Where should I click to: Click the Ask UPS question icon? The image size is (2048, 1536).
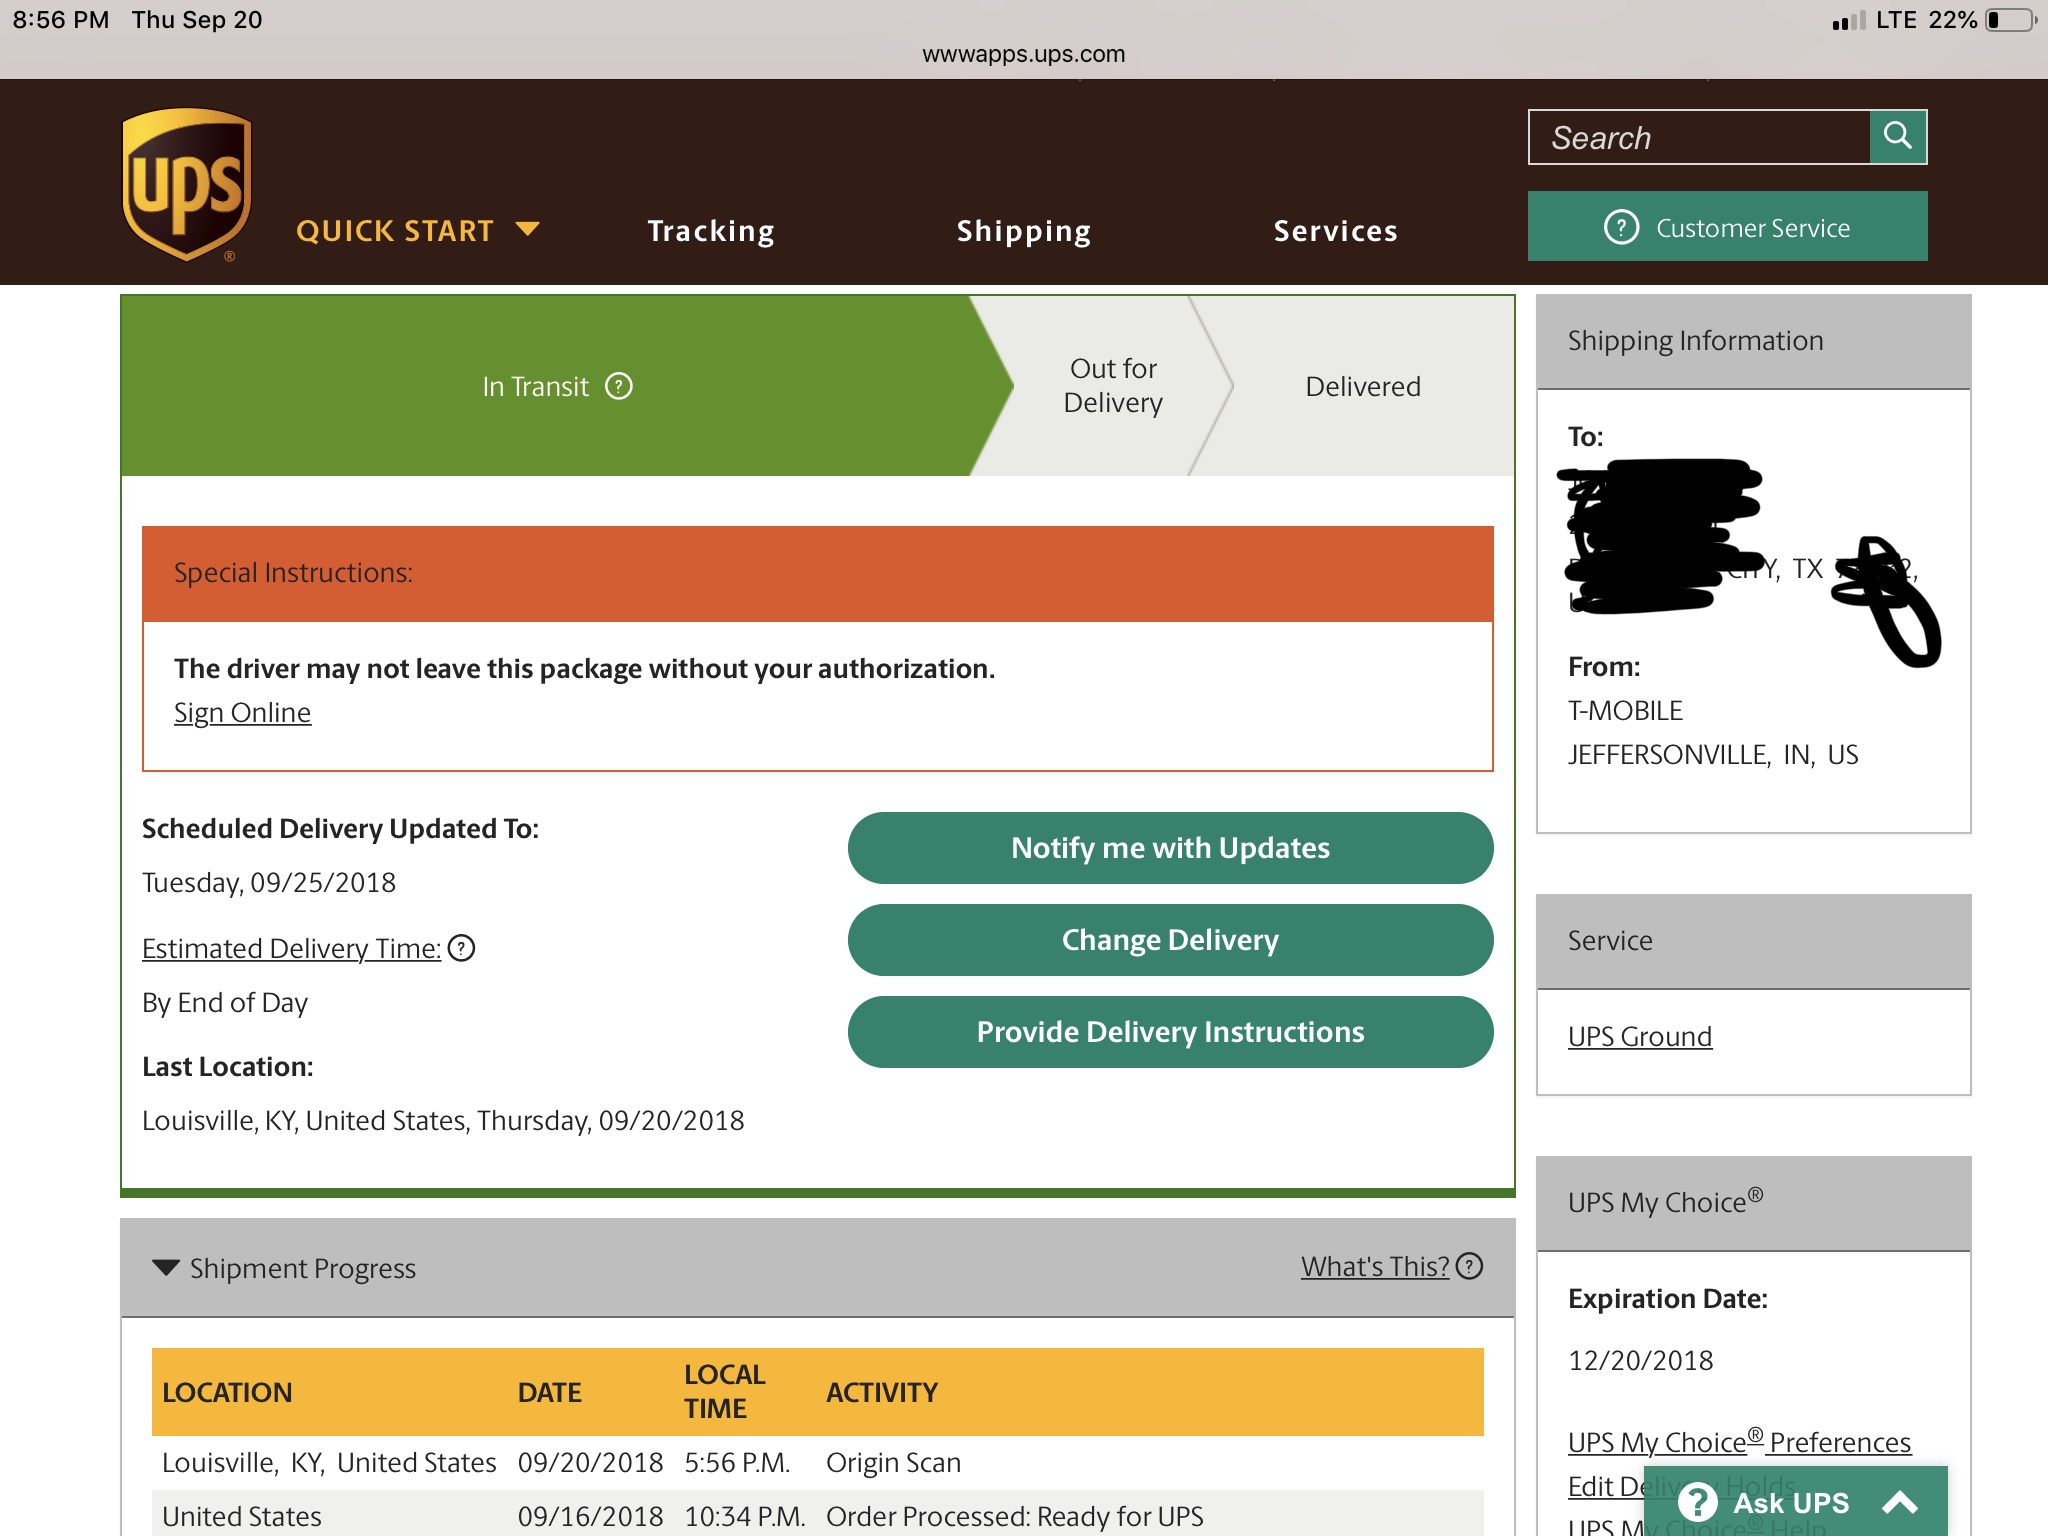[x=1697, y=1502]
